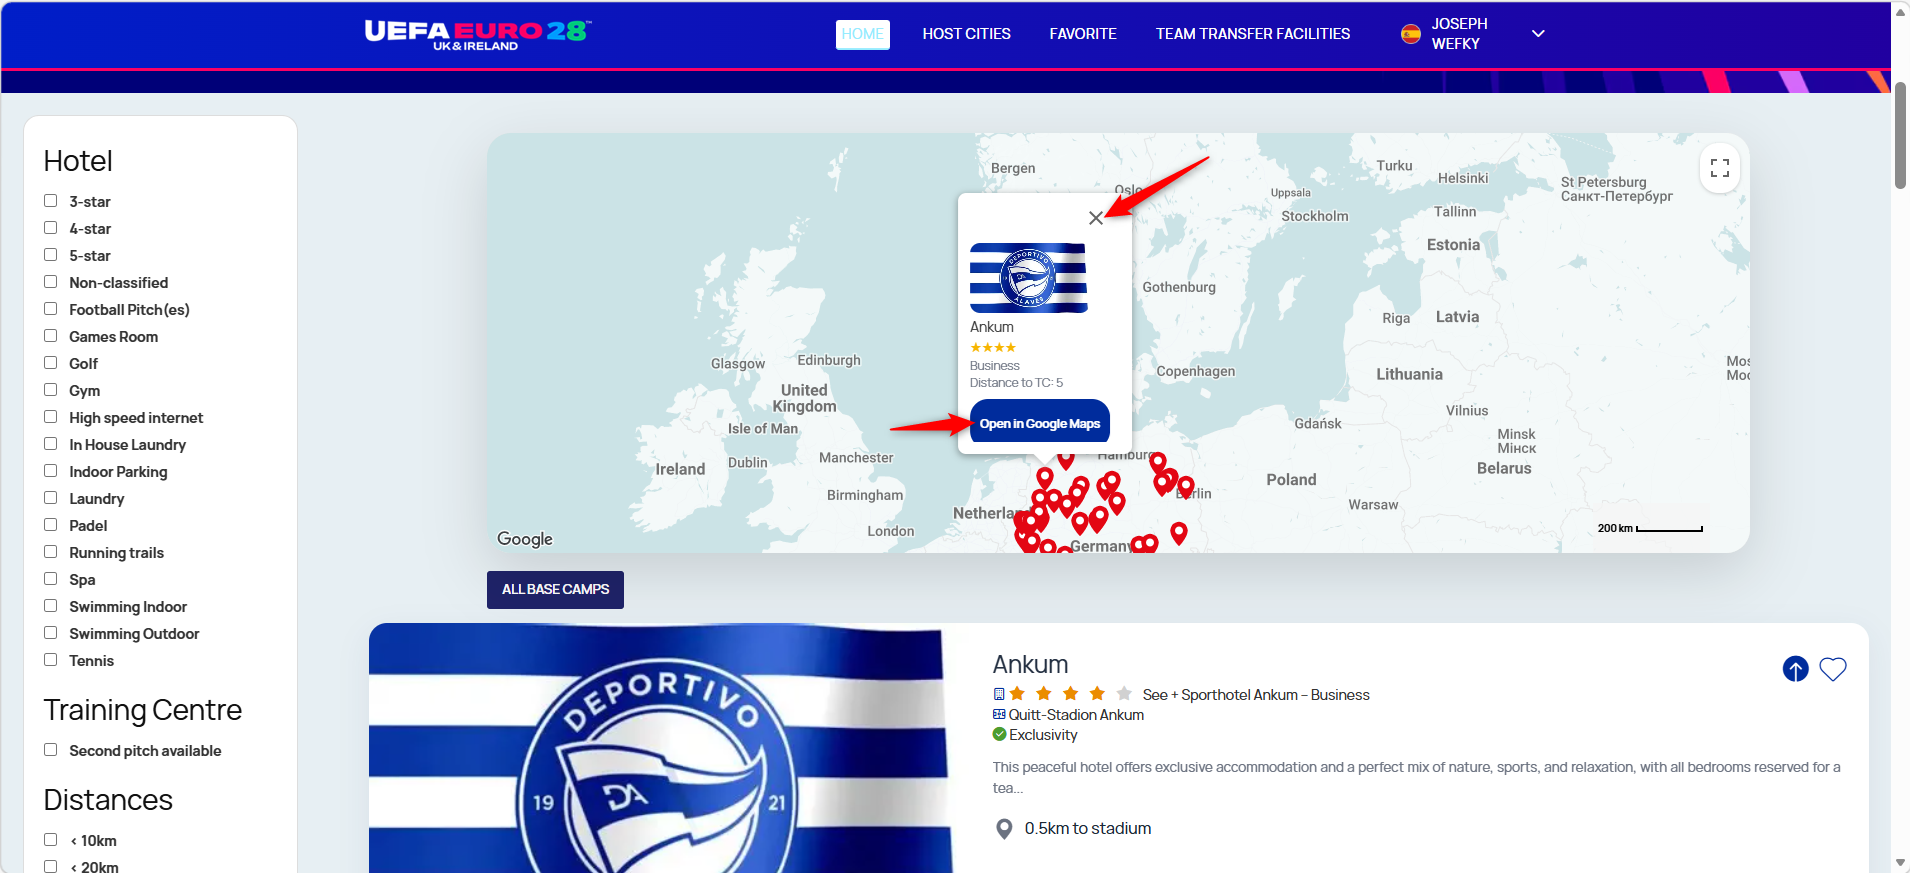Viewport: 1910px width, 873px height.
Task: Select the Laundry checkbox
Action: 51,498
